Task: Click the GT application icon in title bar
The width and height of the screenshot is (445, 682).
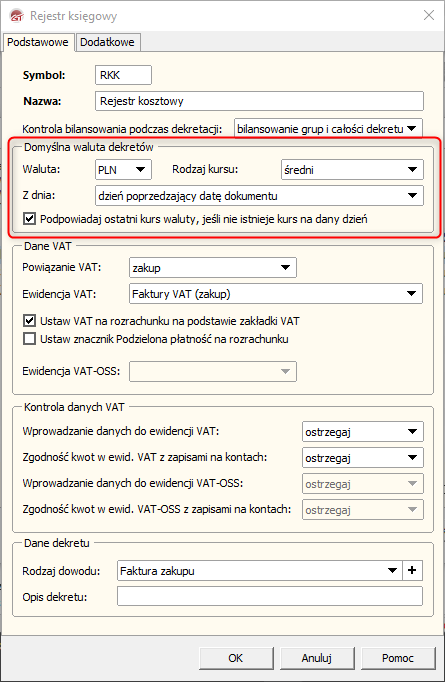Action: pyautogui.click(x=17, y=16)
